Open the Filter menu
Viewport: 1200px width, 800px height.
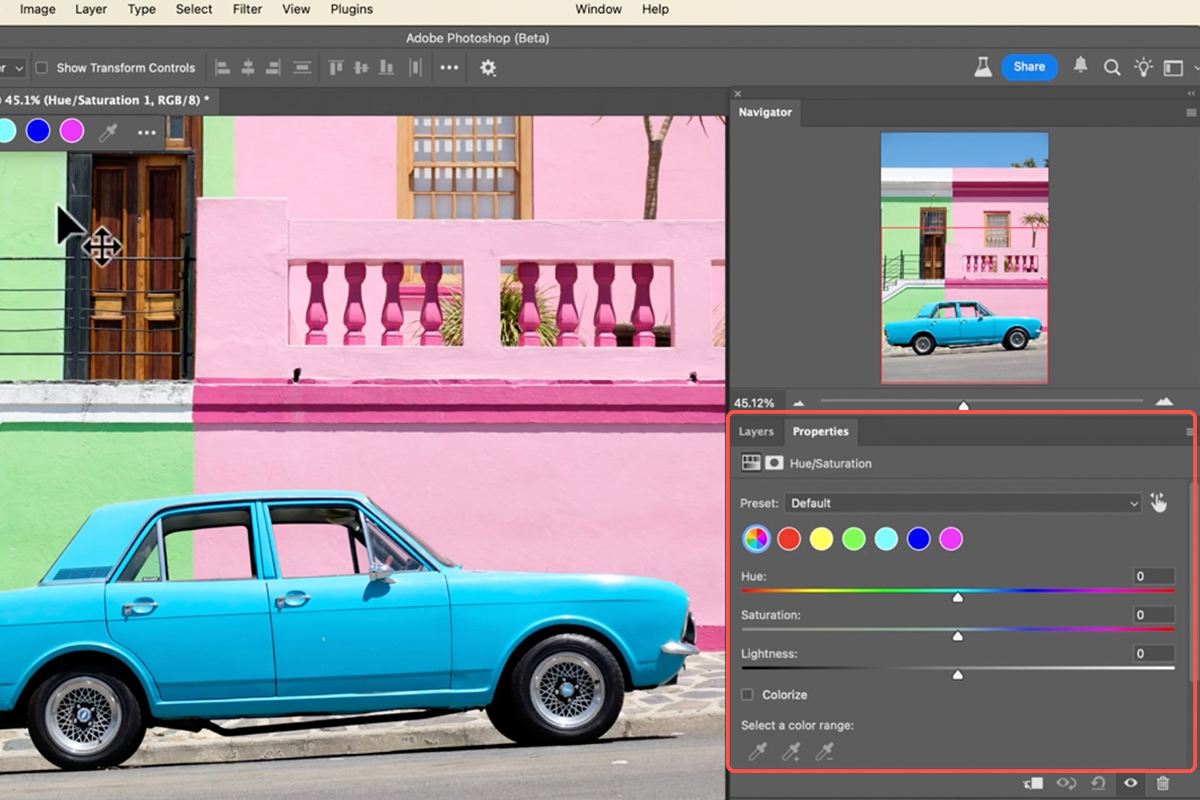(x=247, y=9)
